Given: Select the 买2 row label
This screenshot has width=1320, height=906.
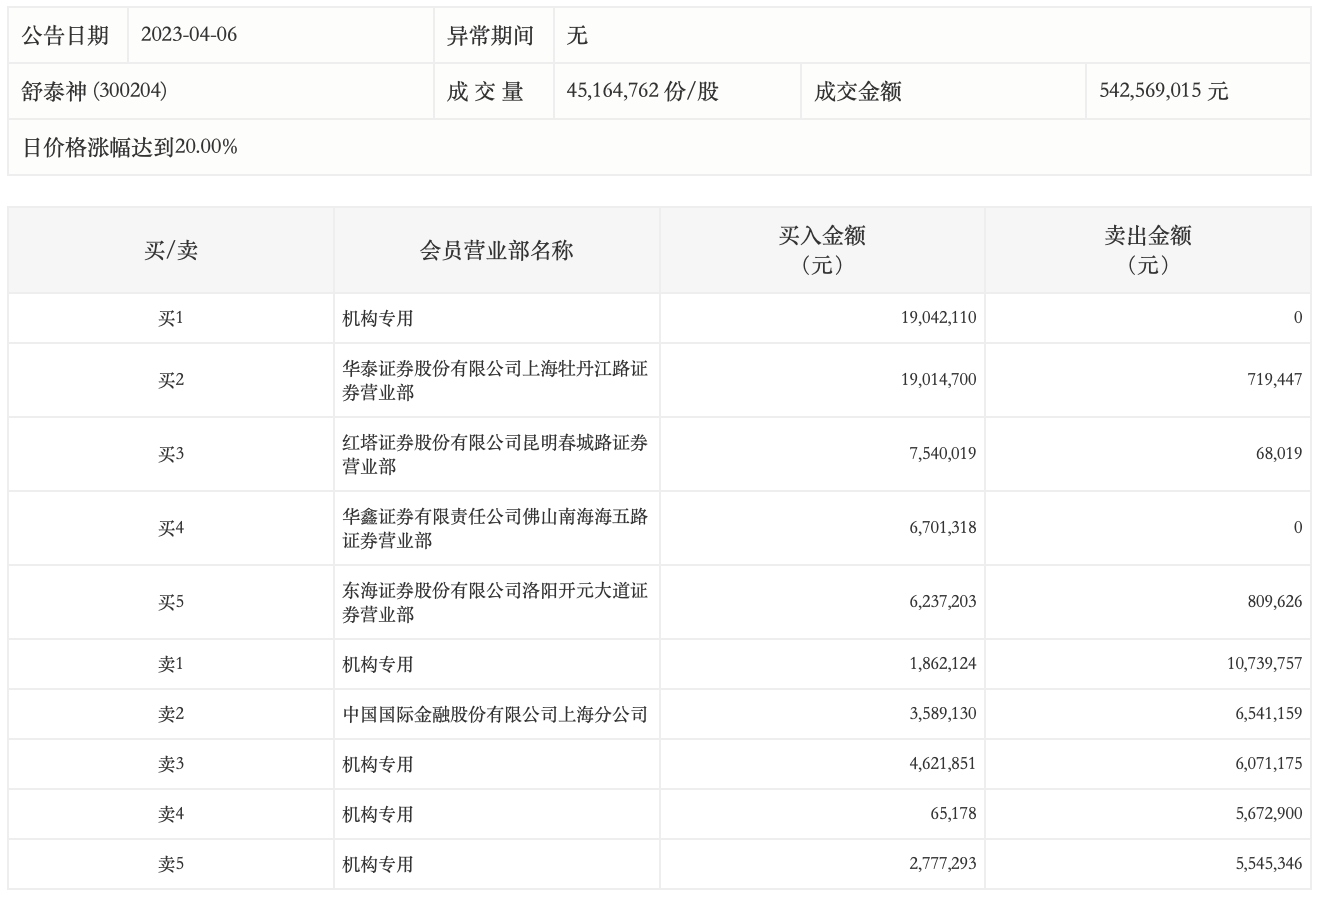Looking at the screenshot, I should point(171,380).
